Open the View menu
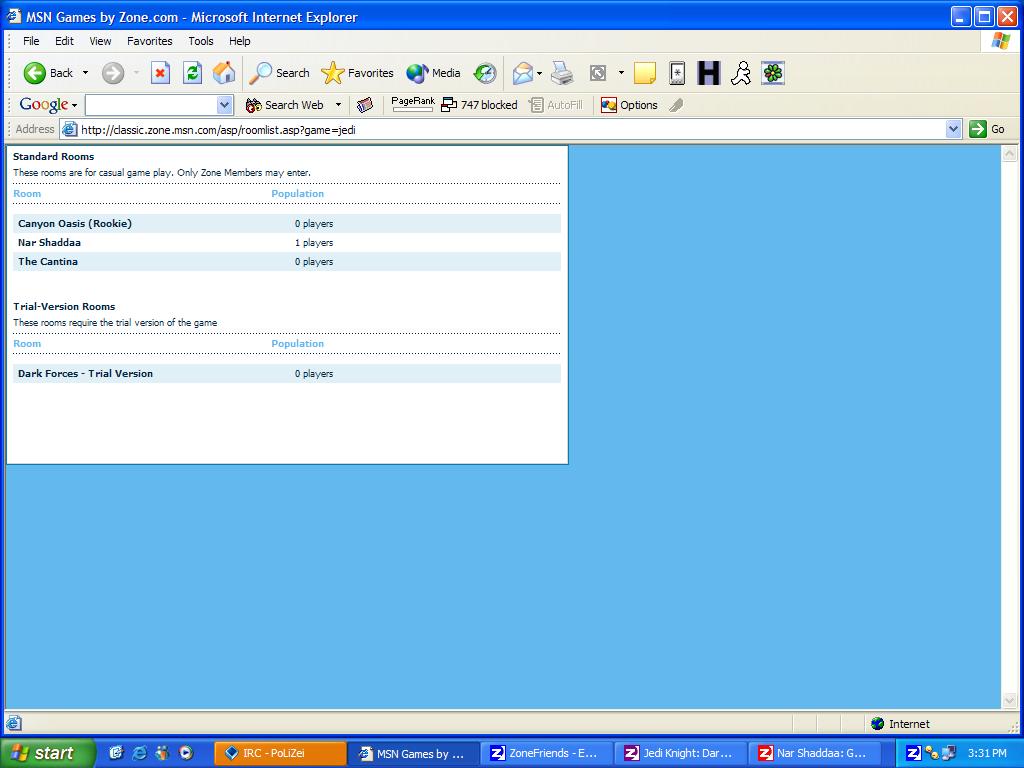This screenshot has width=1024, height=768. tap(100, 41)
